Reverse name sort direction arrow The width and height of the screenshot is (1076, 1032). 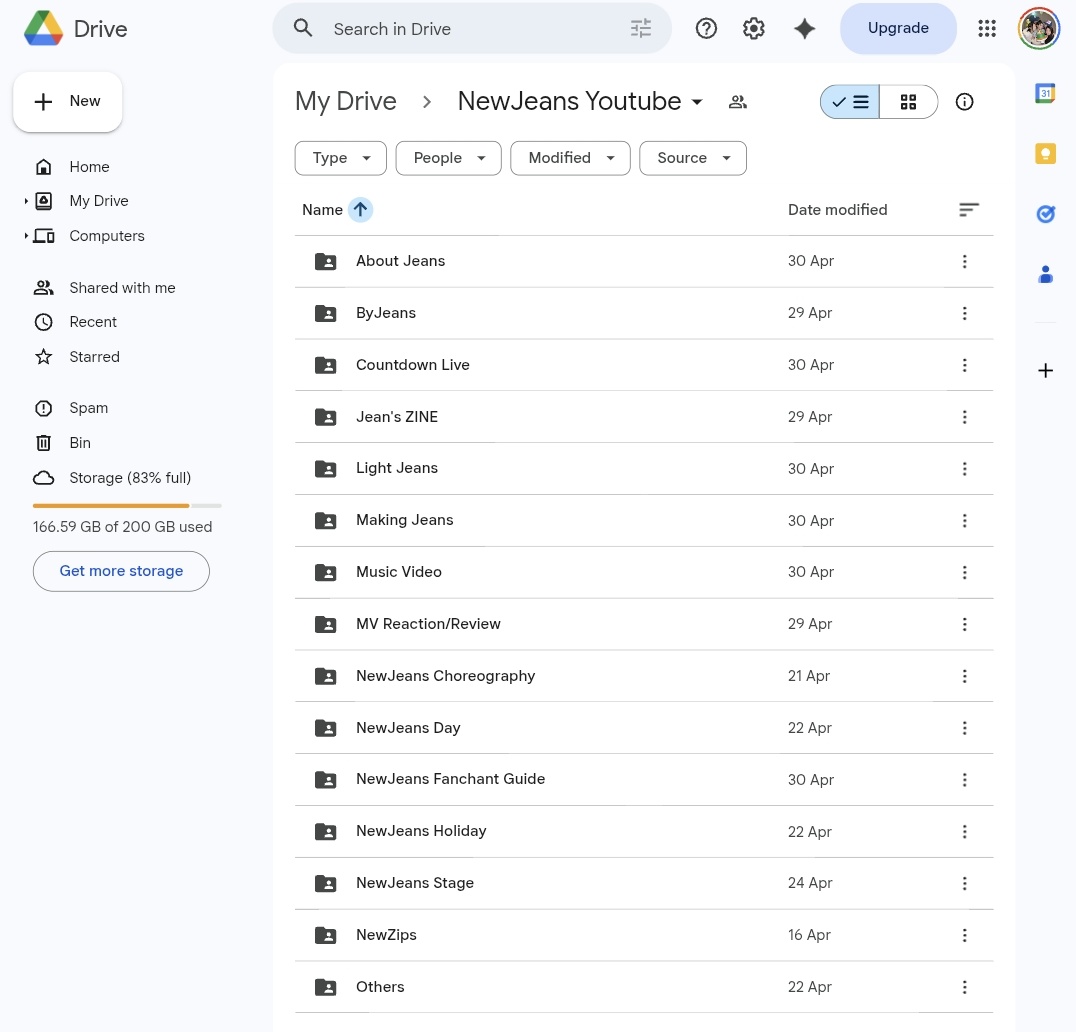(x=360, y=209)
